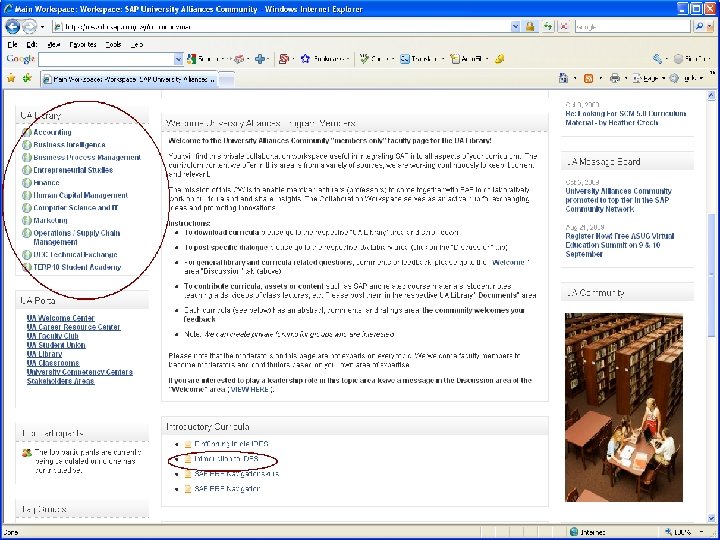Open the Tools dropdown in the command bar
720x540 pixels.
click(687, 79)
